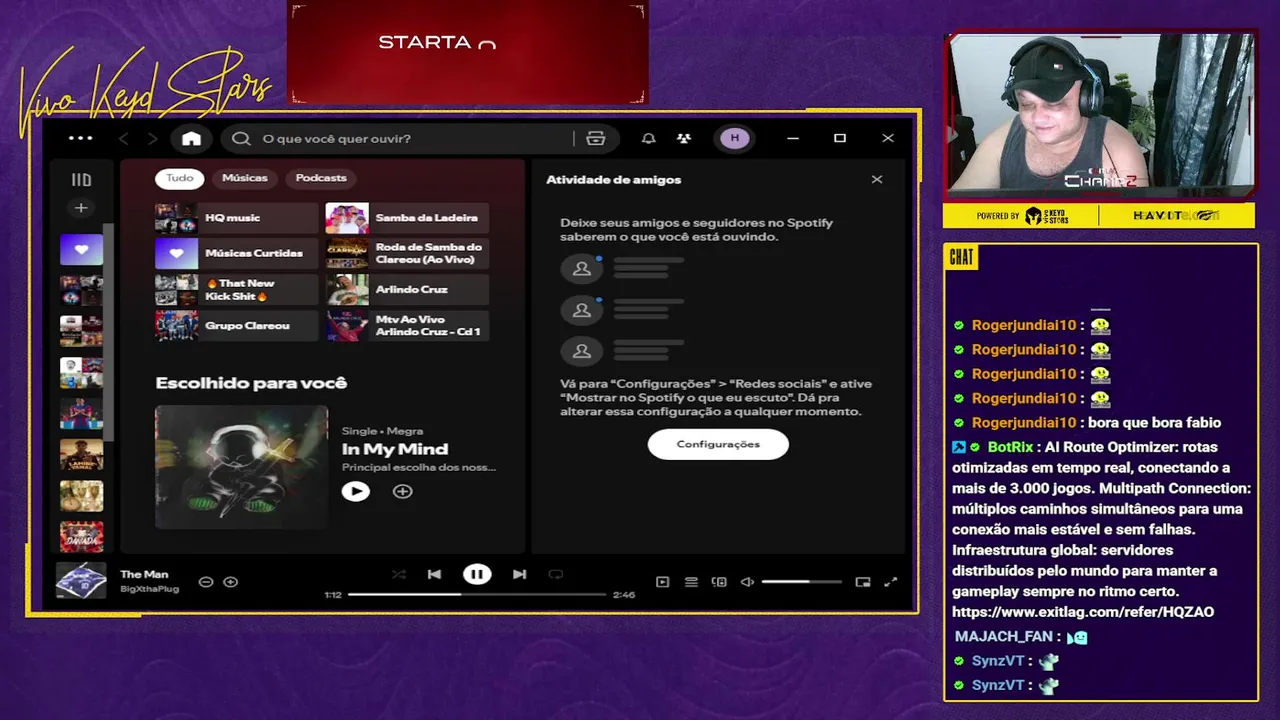Go forward with the right arrow
The width and height of the screenshot is (1280, 720).
pos(152,138)
